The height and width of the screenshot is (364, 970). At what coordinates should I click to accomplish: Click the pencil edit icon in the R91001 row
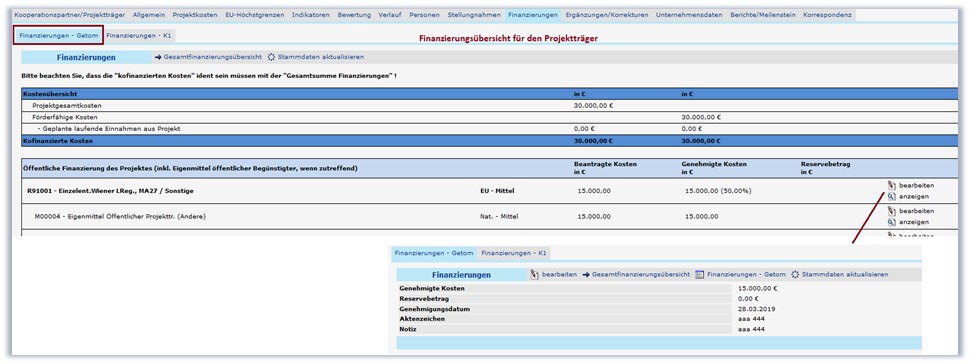[891, 185]
